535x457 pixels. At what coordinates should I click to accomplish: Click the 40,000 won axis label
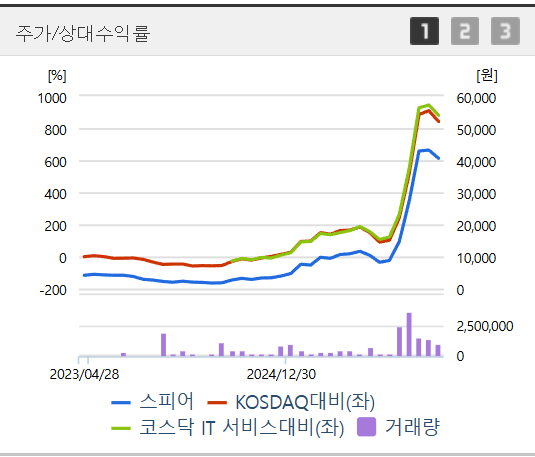476,162
